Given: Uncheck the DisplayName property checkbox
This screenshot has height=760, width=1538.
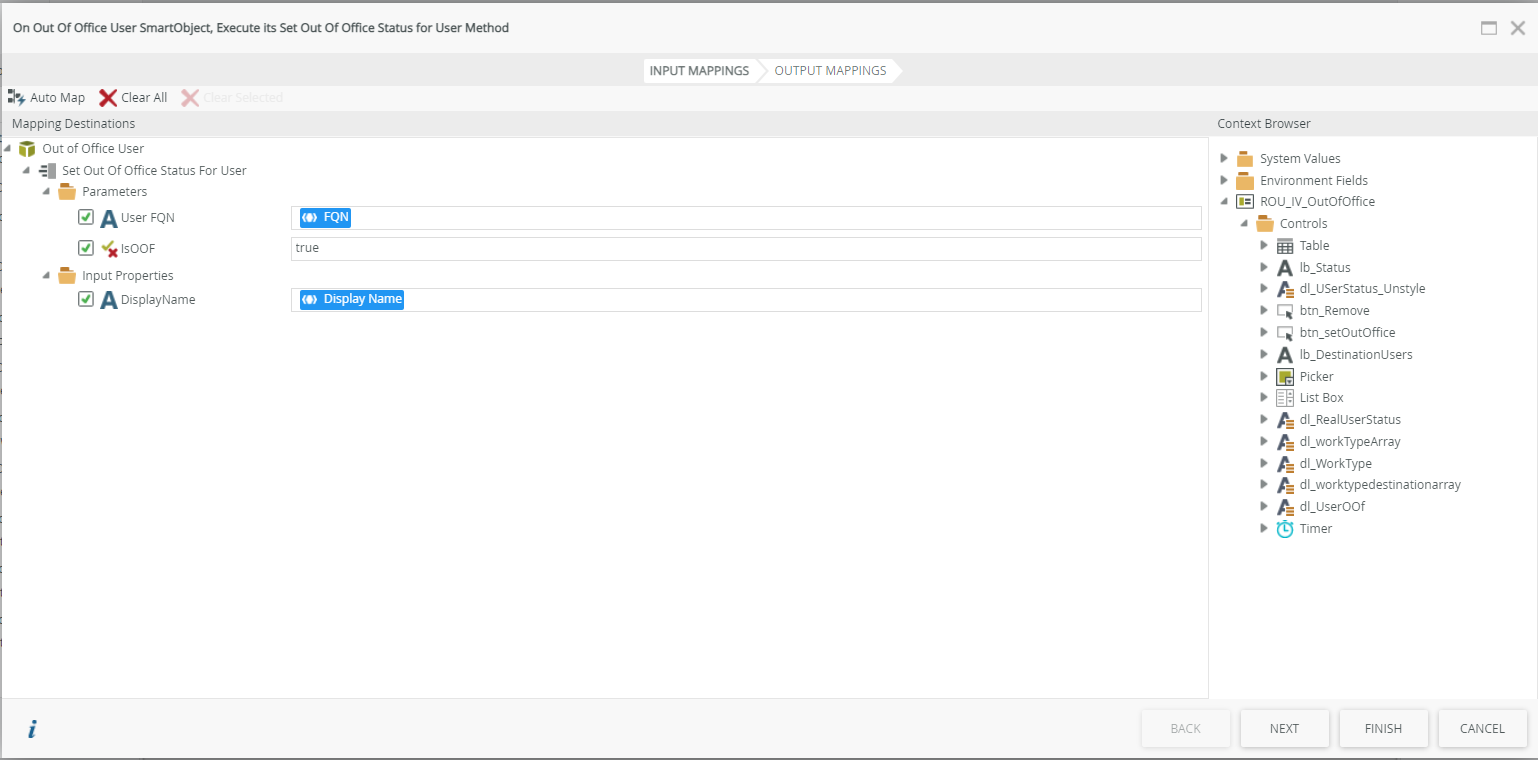Looking at the screenshot, I should (86, 299).
